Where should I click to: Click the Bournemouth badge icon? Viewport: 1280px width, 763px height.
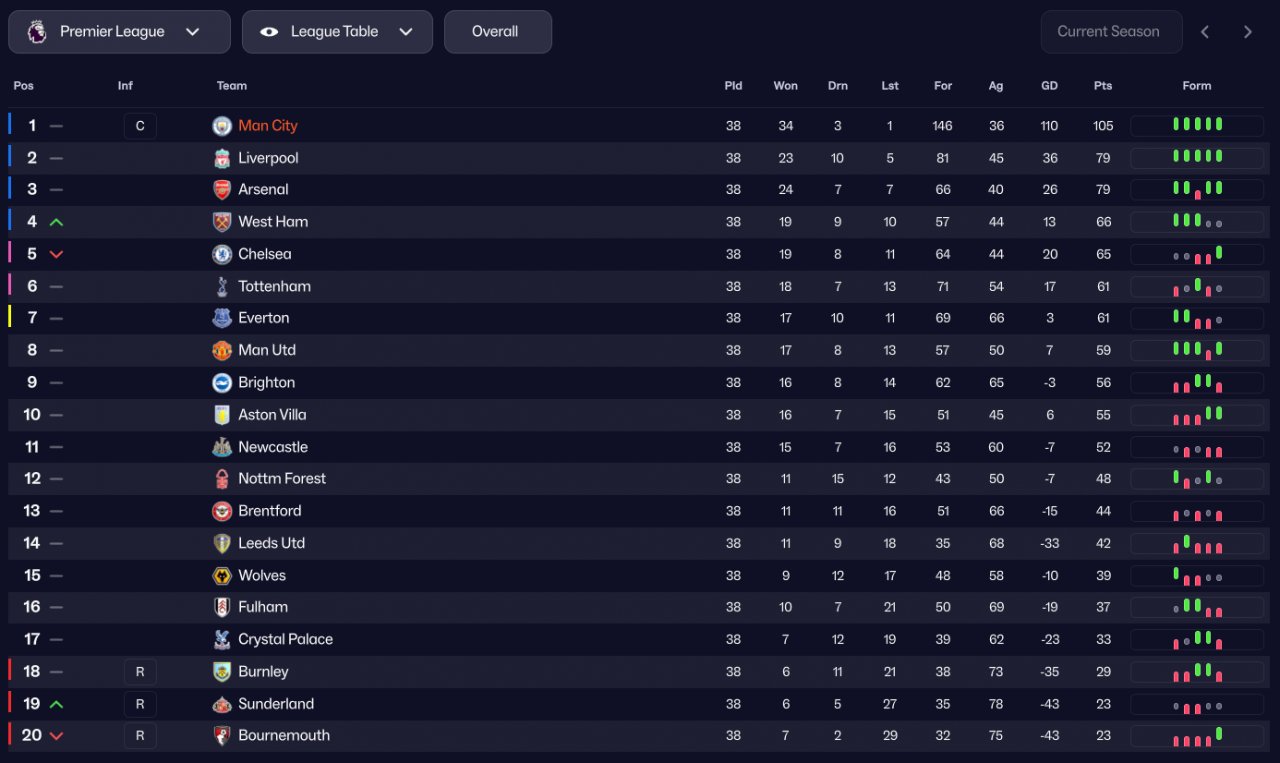222,736
